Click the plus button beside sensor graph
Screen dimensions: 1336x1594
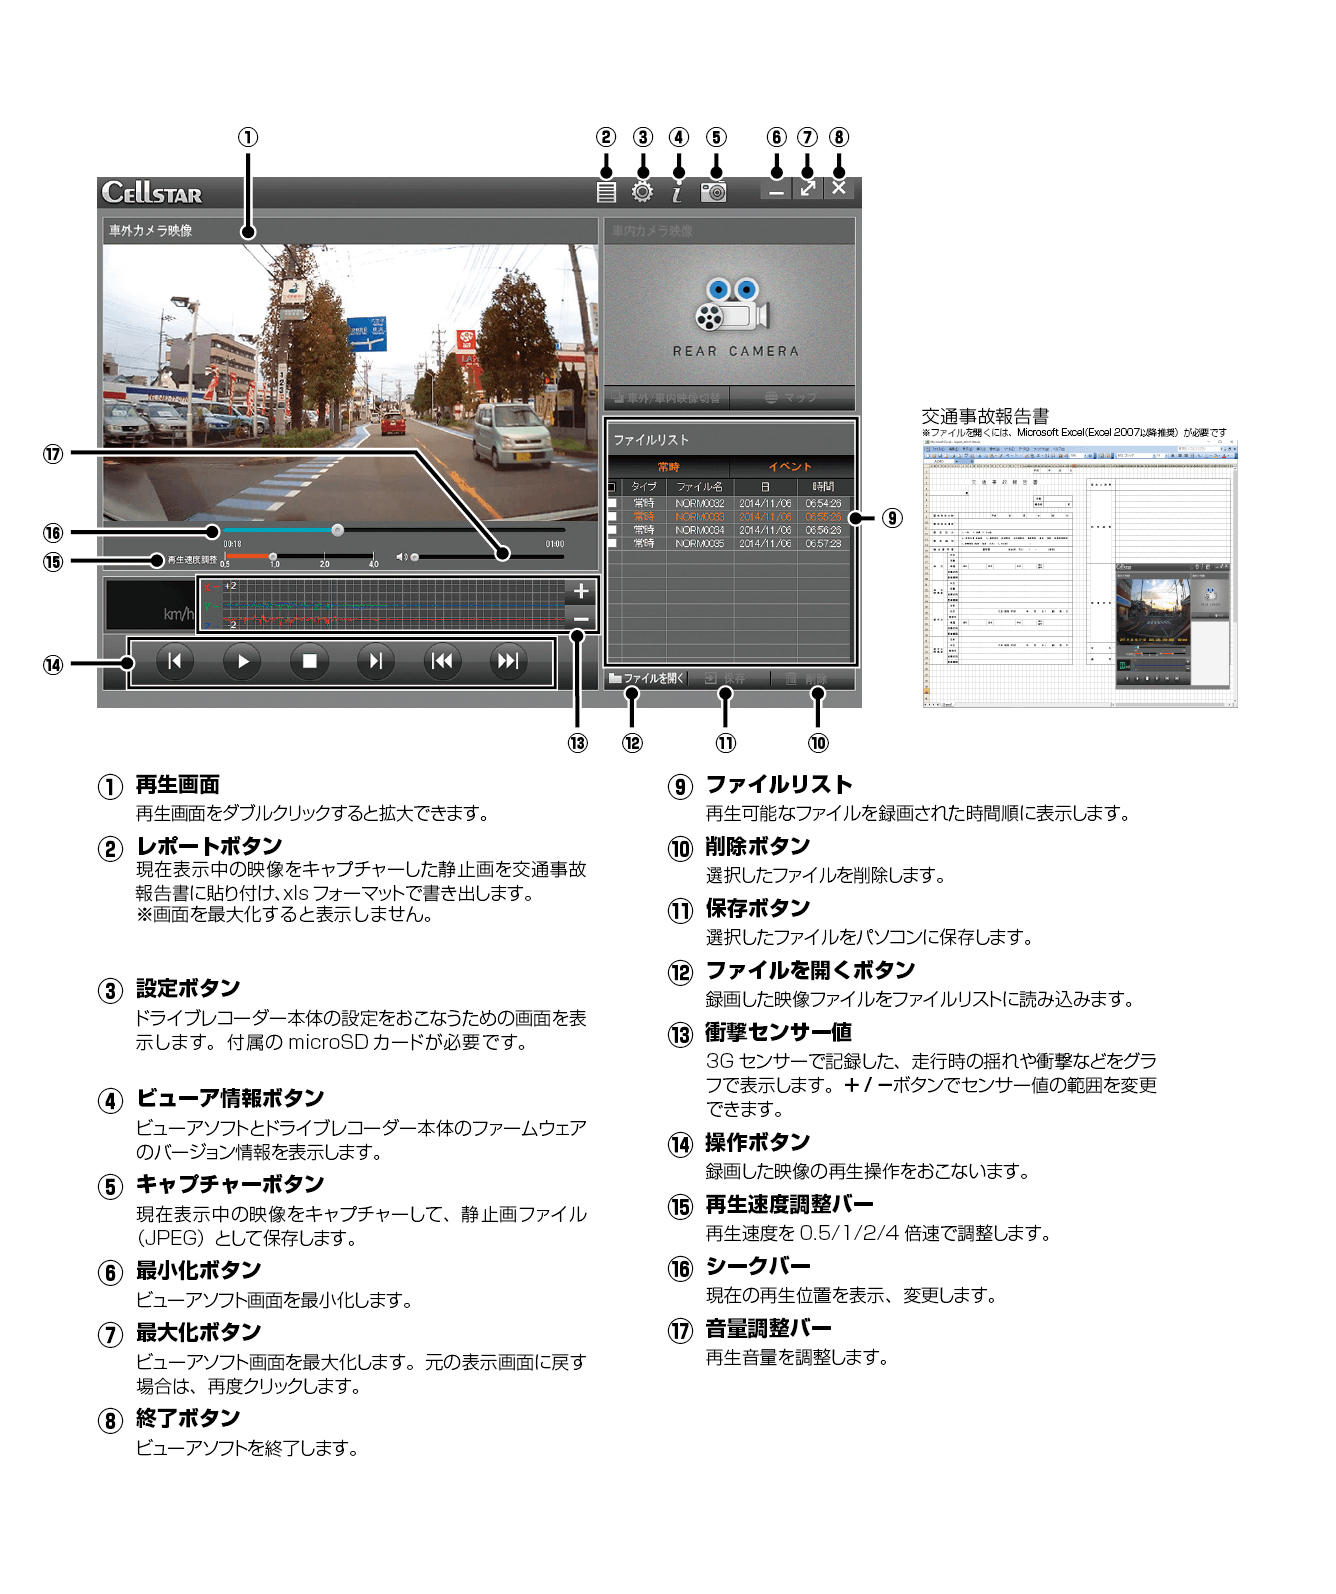click(x=581, y=591)
